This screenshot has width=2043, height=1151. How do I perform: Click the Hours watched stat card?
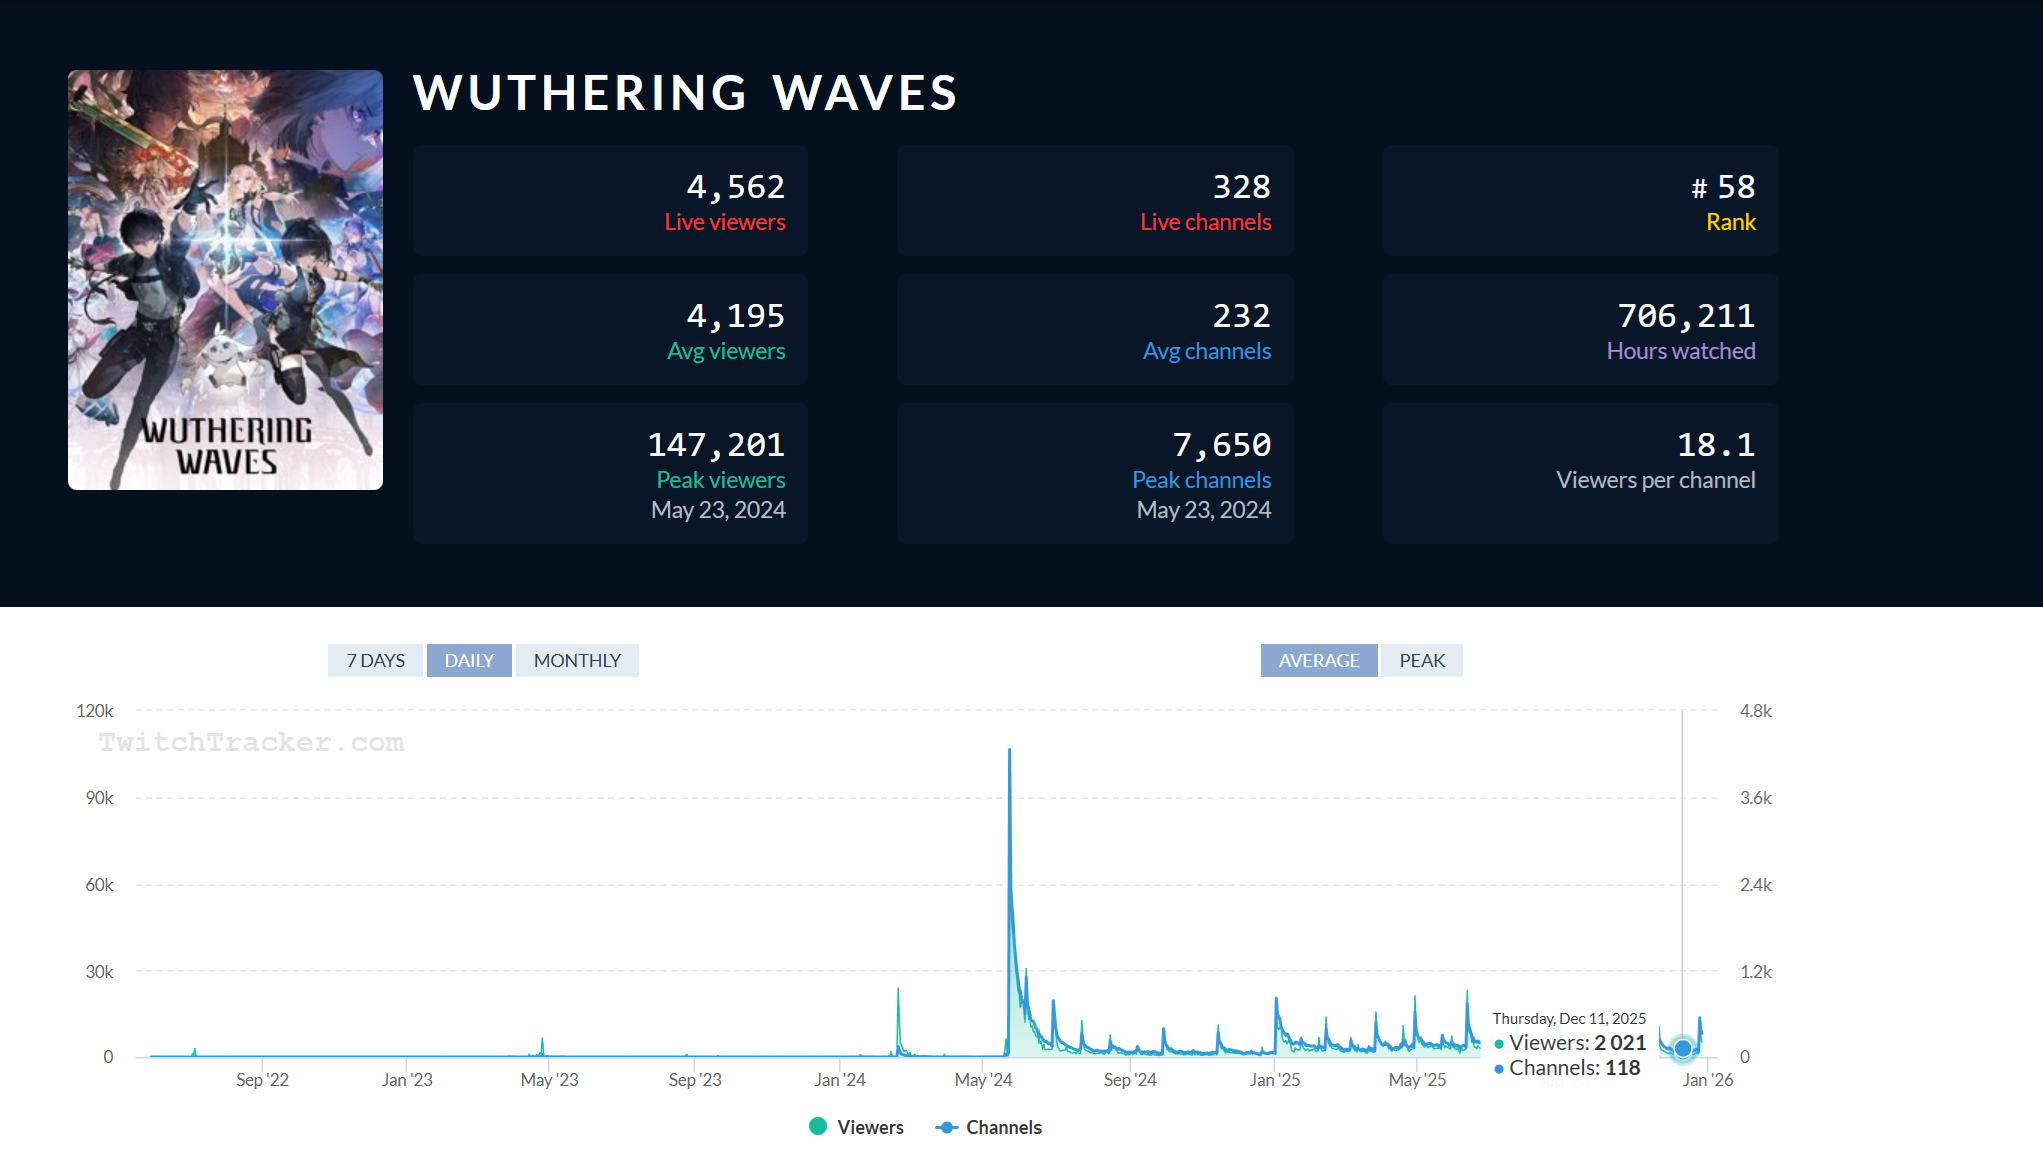pos(1580,330)
